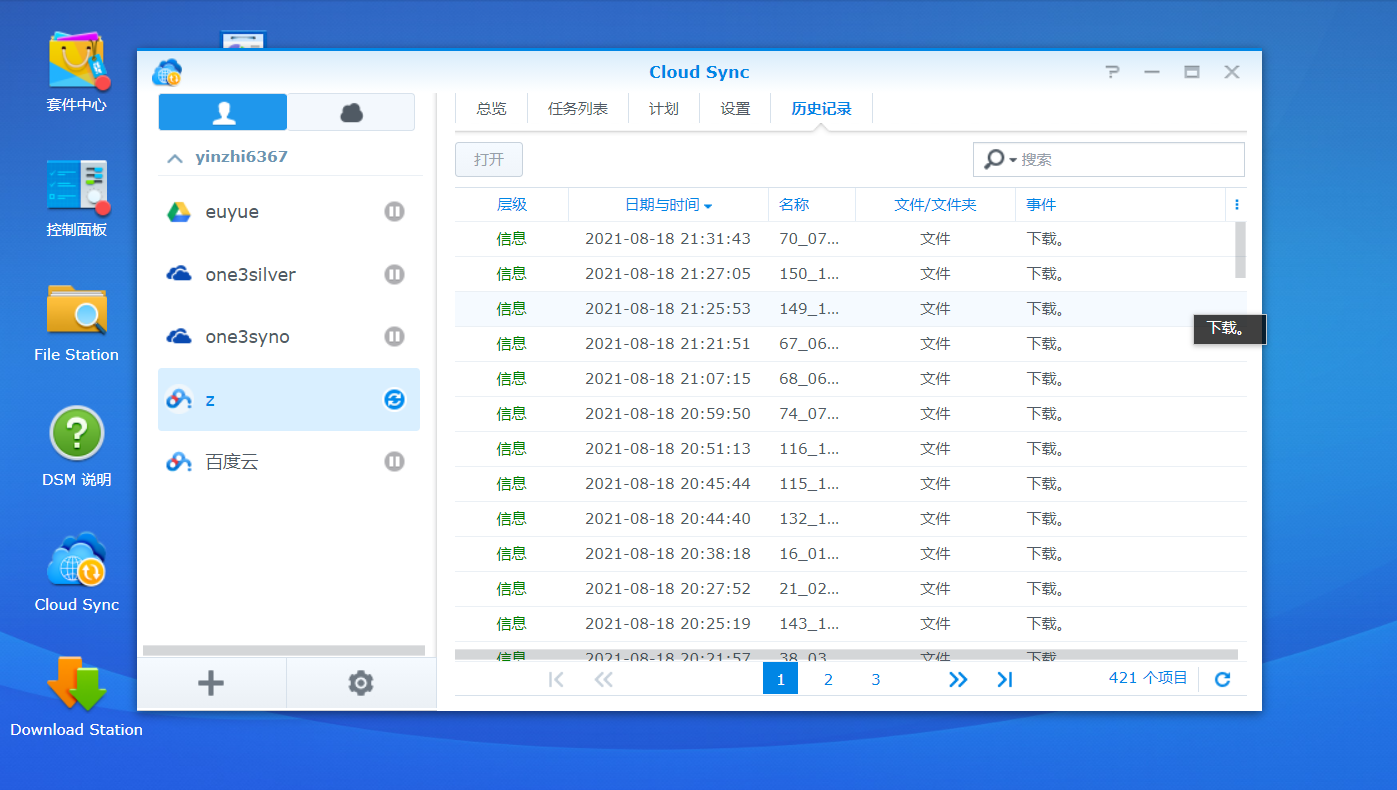Click the Google Drive icon of euyue
The height and width of the screenshot is (790, 1397).
(x=179, y=212)
